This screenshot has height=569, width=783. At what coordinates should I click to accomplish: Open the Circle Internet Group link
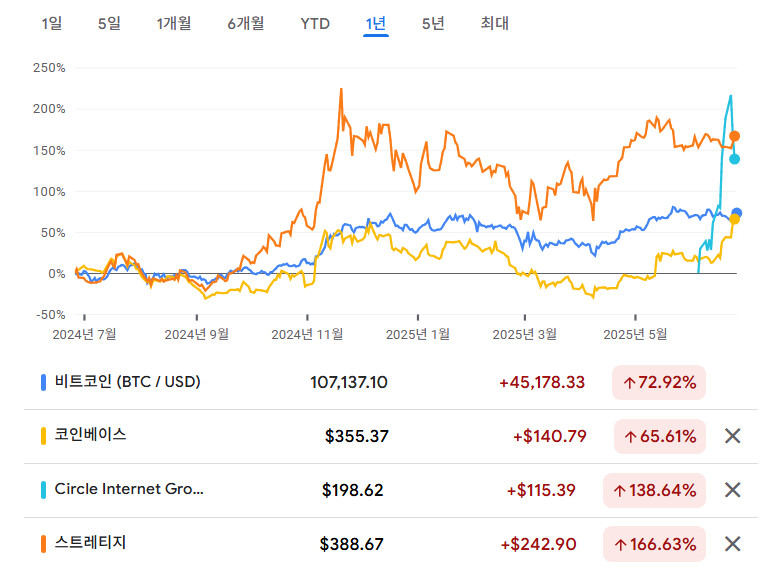129,490
